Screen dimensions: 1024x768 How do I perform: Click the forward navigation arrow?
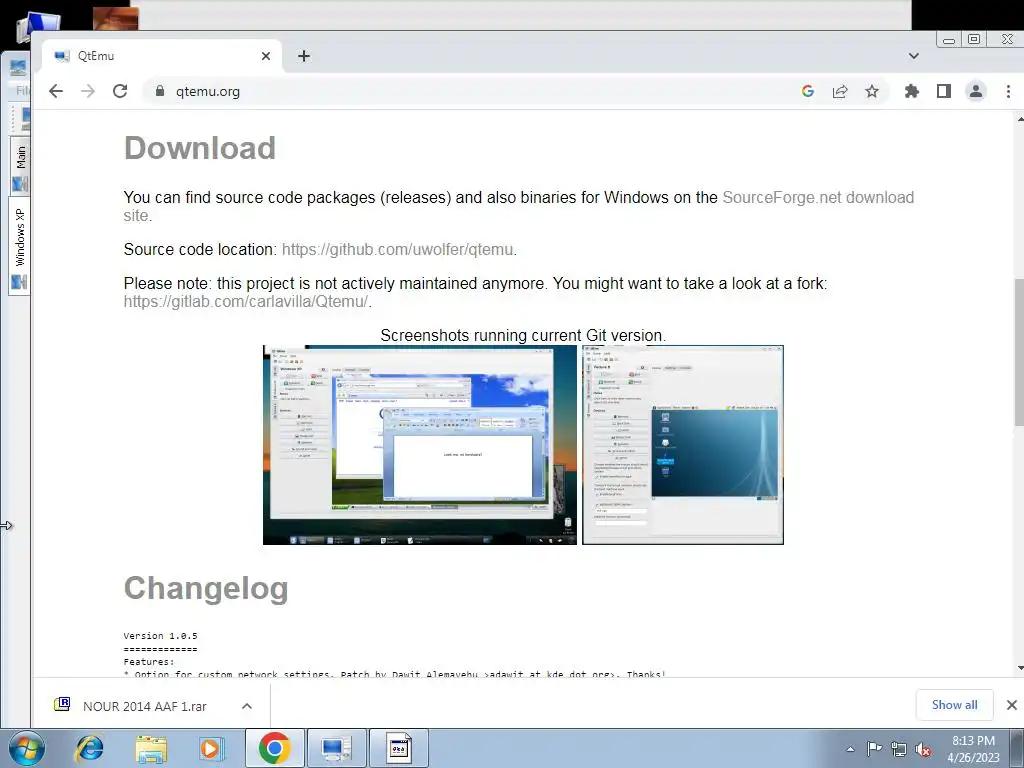tap(88, 91)
